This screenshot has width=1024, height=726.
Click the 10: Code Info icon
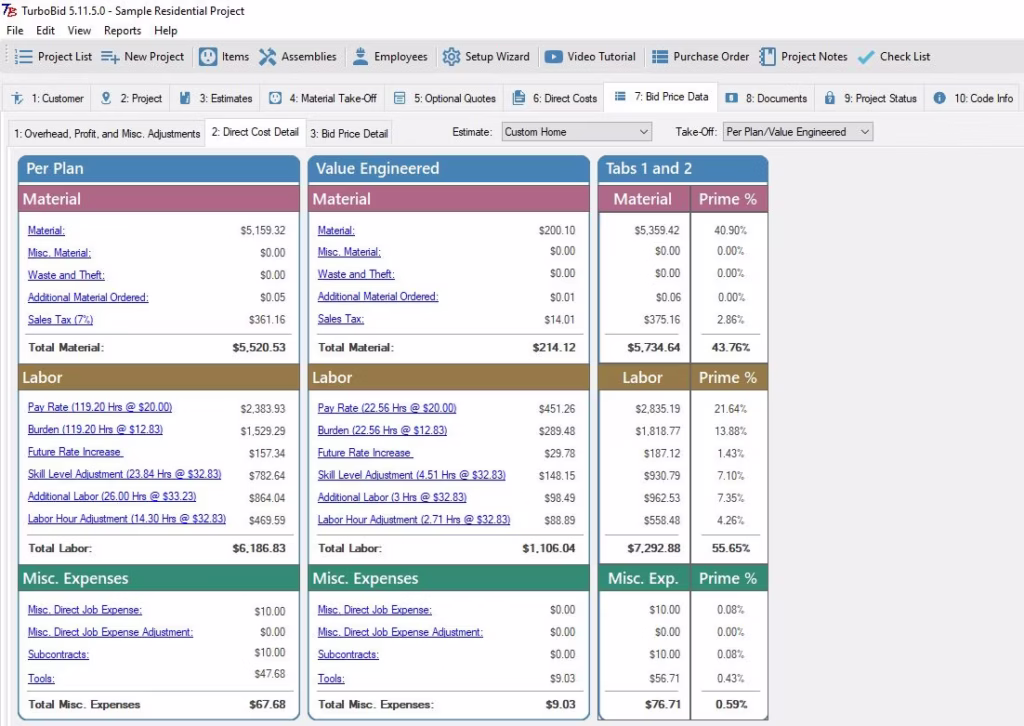(x=939, y=98)
